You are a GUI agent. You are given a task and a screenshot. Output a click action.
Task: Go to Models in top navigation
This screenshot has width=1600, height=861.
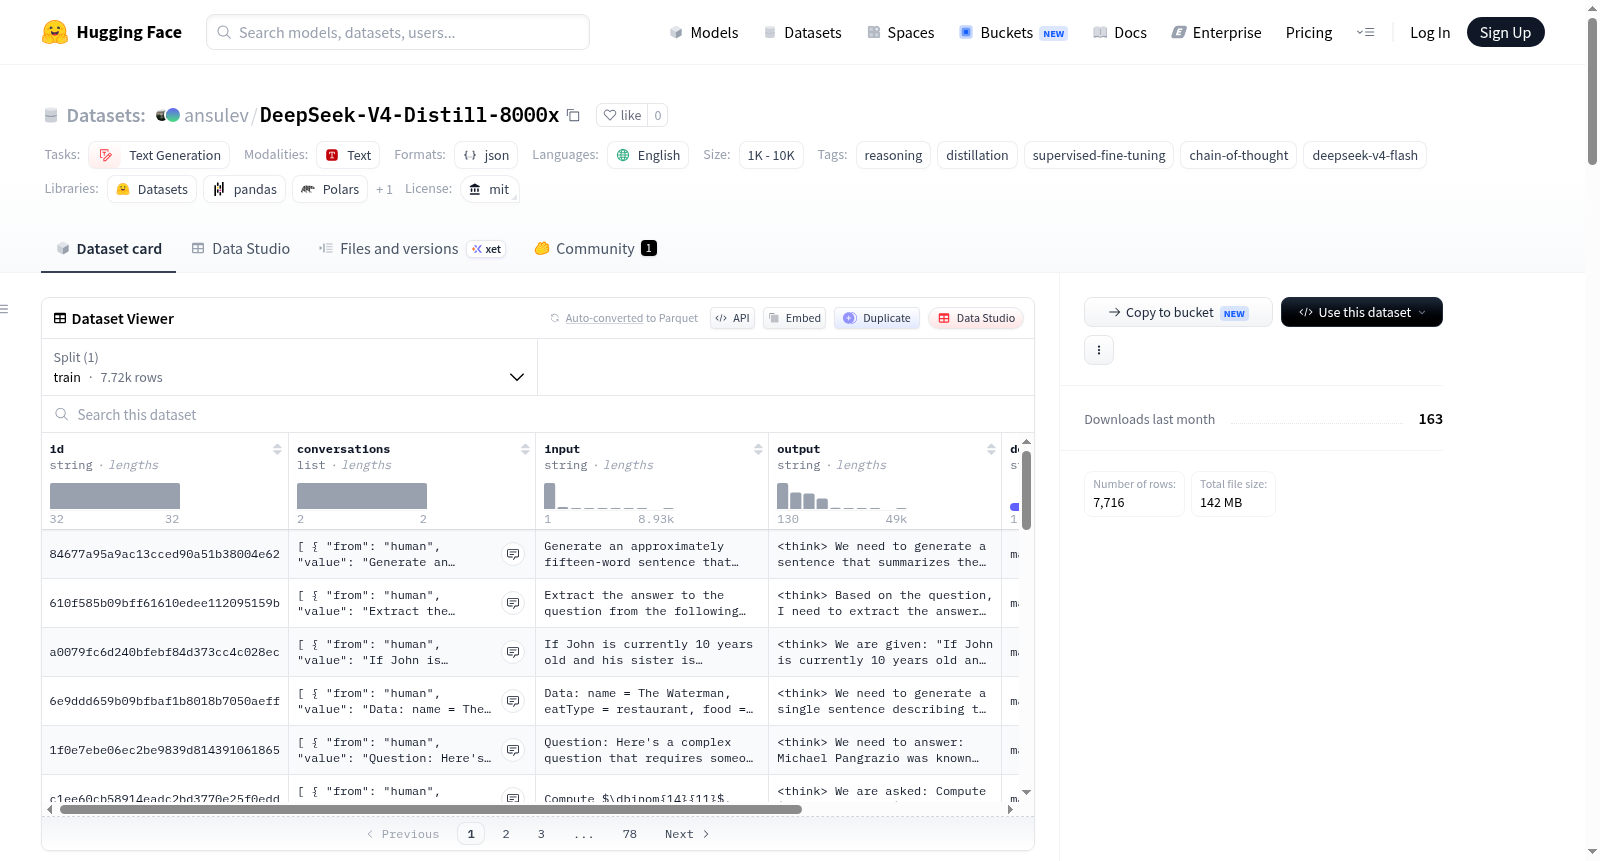coord(704,32)
